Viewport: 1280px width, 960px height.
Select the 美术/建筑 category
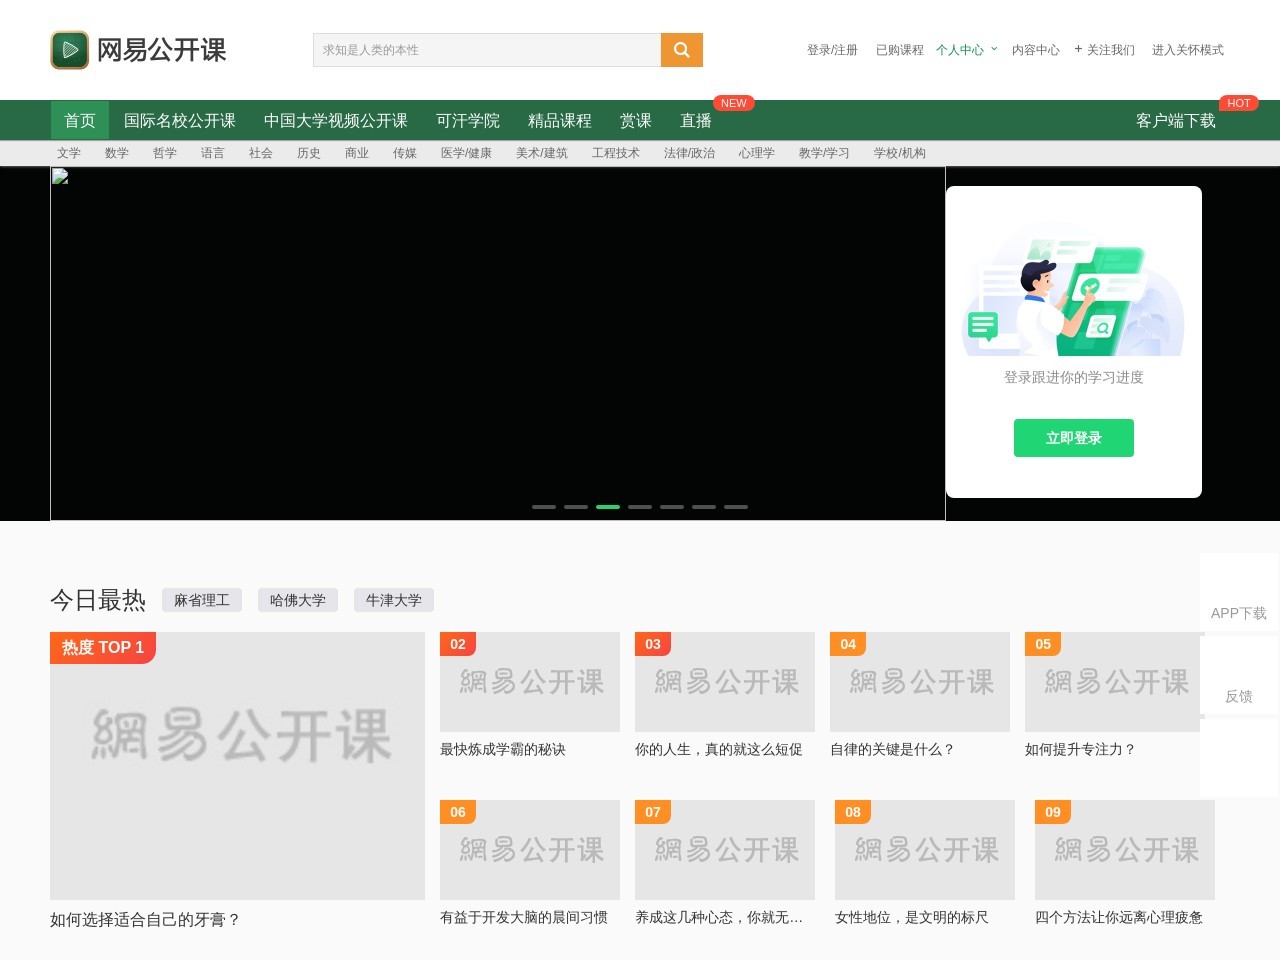[x=542, y=153]
